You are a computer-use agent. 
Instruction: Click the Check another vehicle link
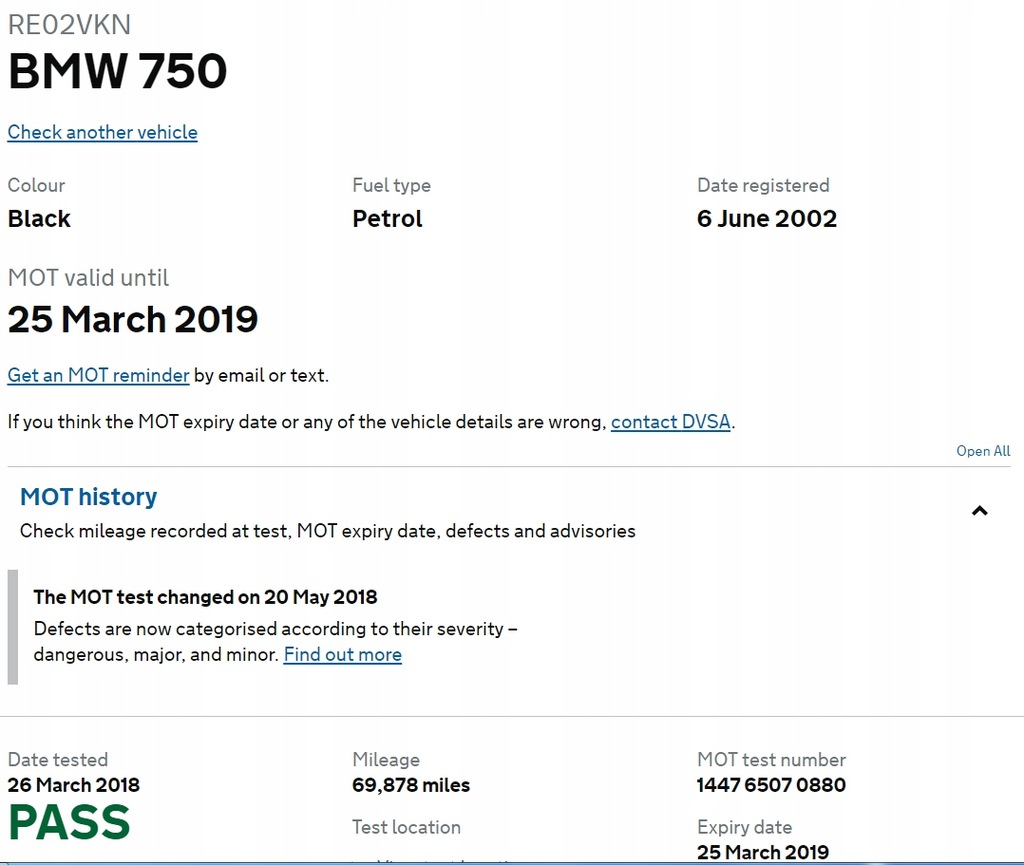[102, 132]
